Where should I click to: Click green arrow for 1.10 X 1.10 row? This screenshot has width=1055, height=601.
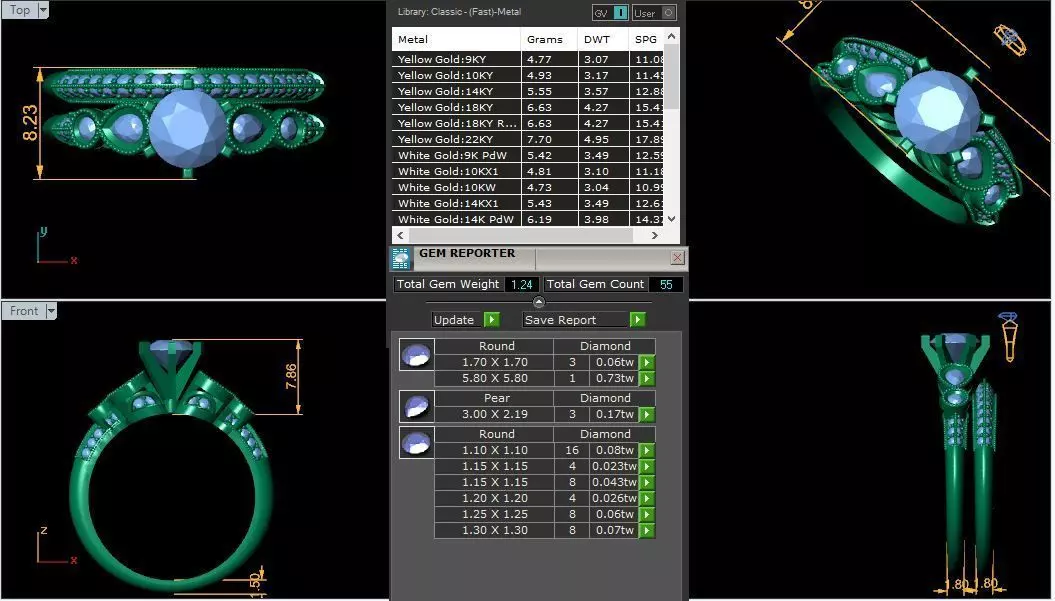[x=647, y=450]
